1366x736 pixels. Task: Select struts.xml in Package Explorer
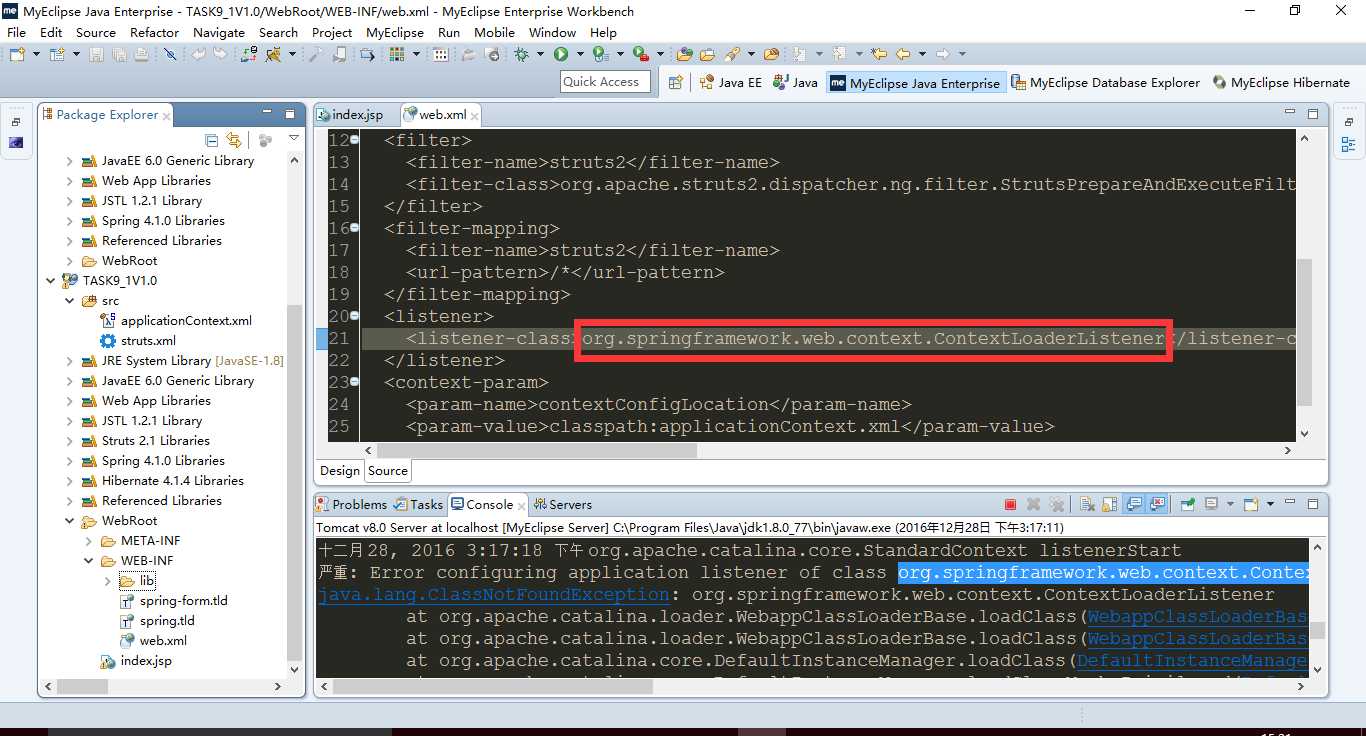[138, 341]
